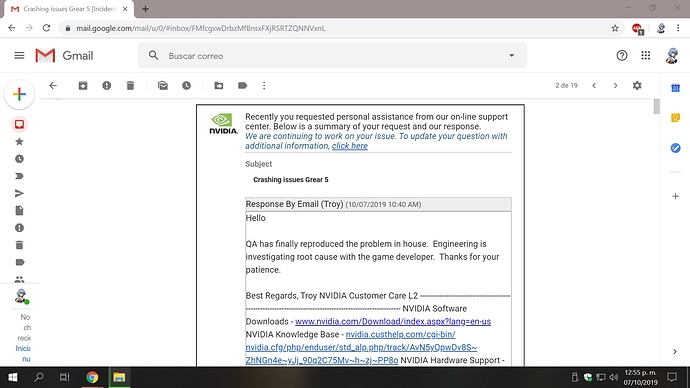The image size is (690, 388).
Task: Reload the page in Chrome
Action: 46,28
